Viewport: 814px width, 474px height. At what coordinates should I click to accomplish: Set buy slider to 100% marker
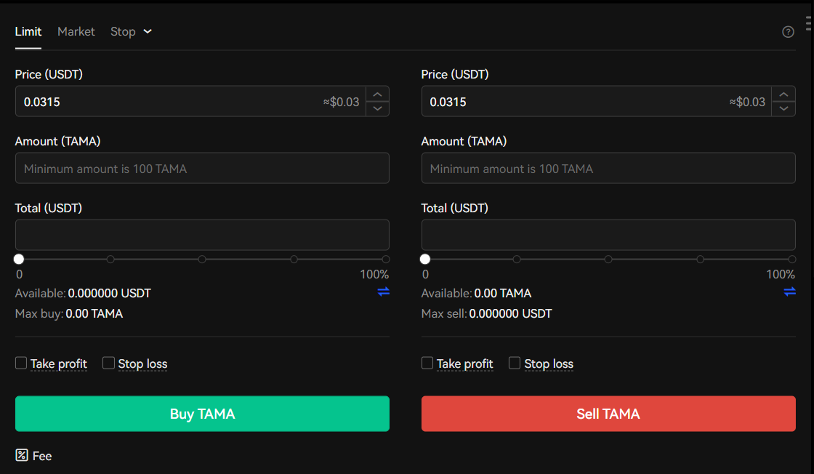386,259
